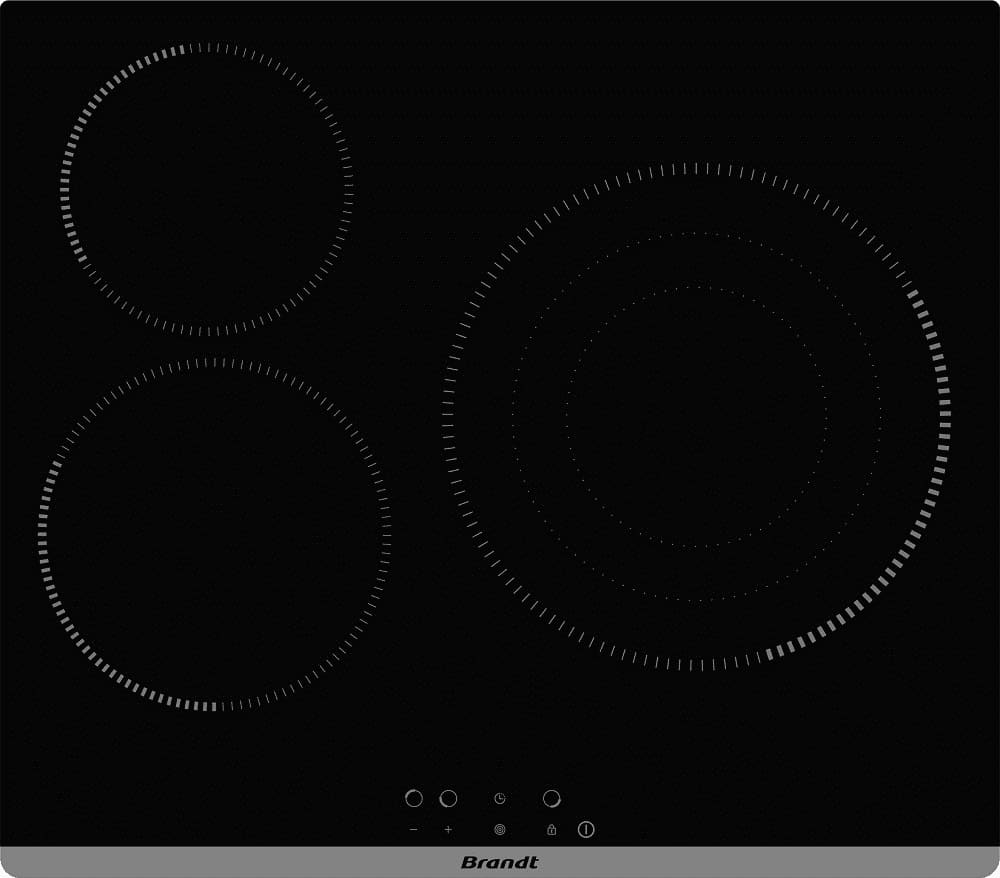Tap the power on/off touch key
1000x878 pixels.
click(x=586, y=830)
